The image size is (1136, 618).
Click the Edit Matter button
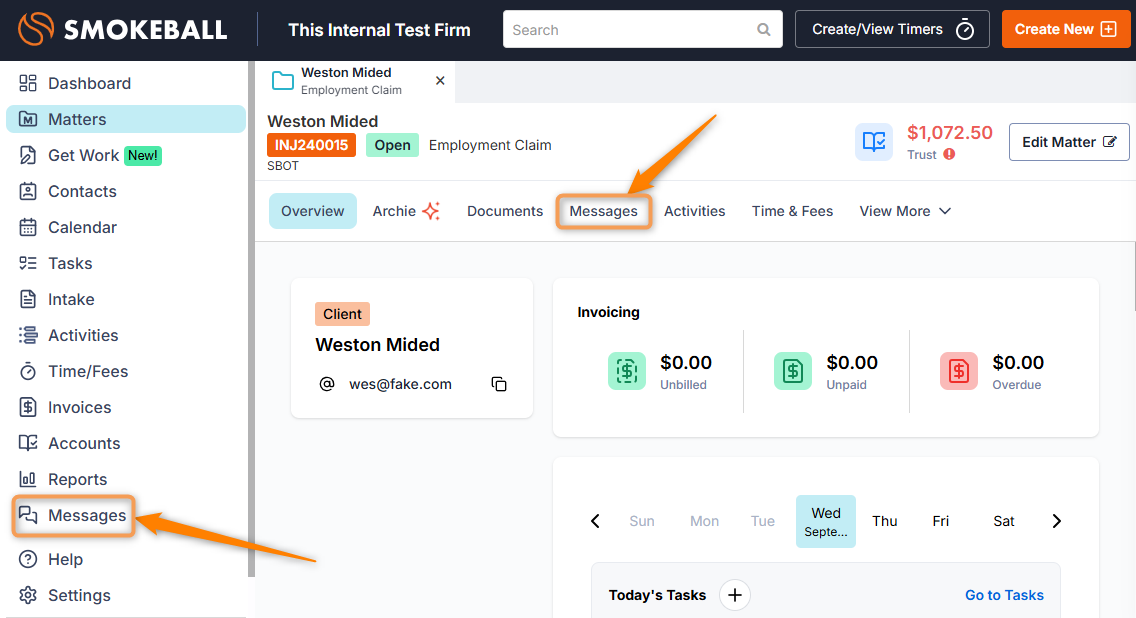[x=1068, y=142]
